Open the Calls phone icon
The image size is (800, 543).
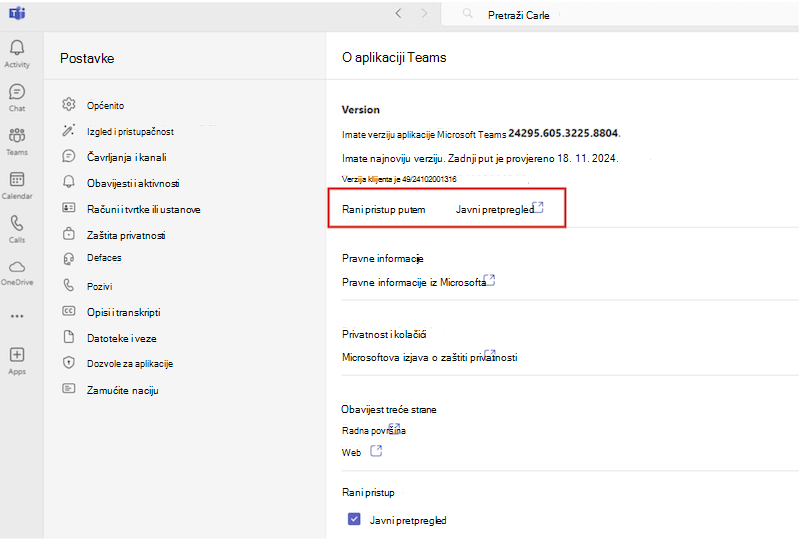(17, 223)
